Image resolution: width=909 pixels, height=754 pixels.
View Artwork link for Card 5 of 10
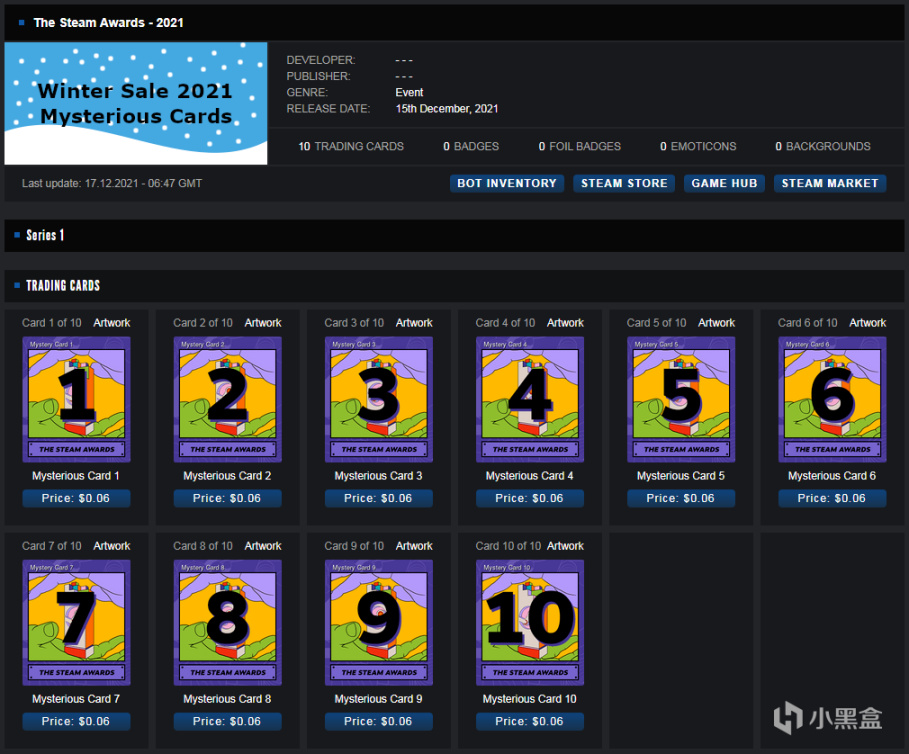point(717,323)
